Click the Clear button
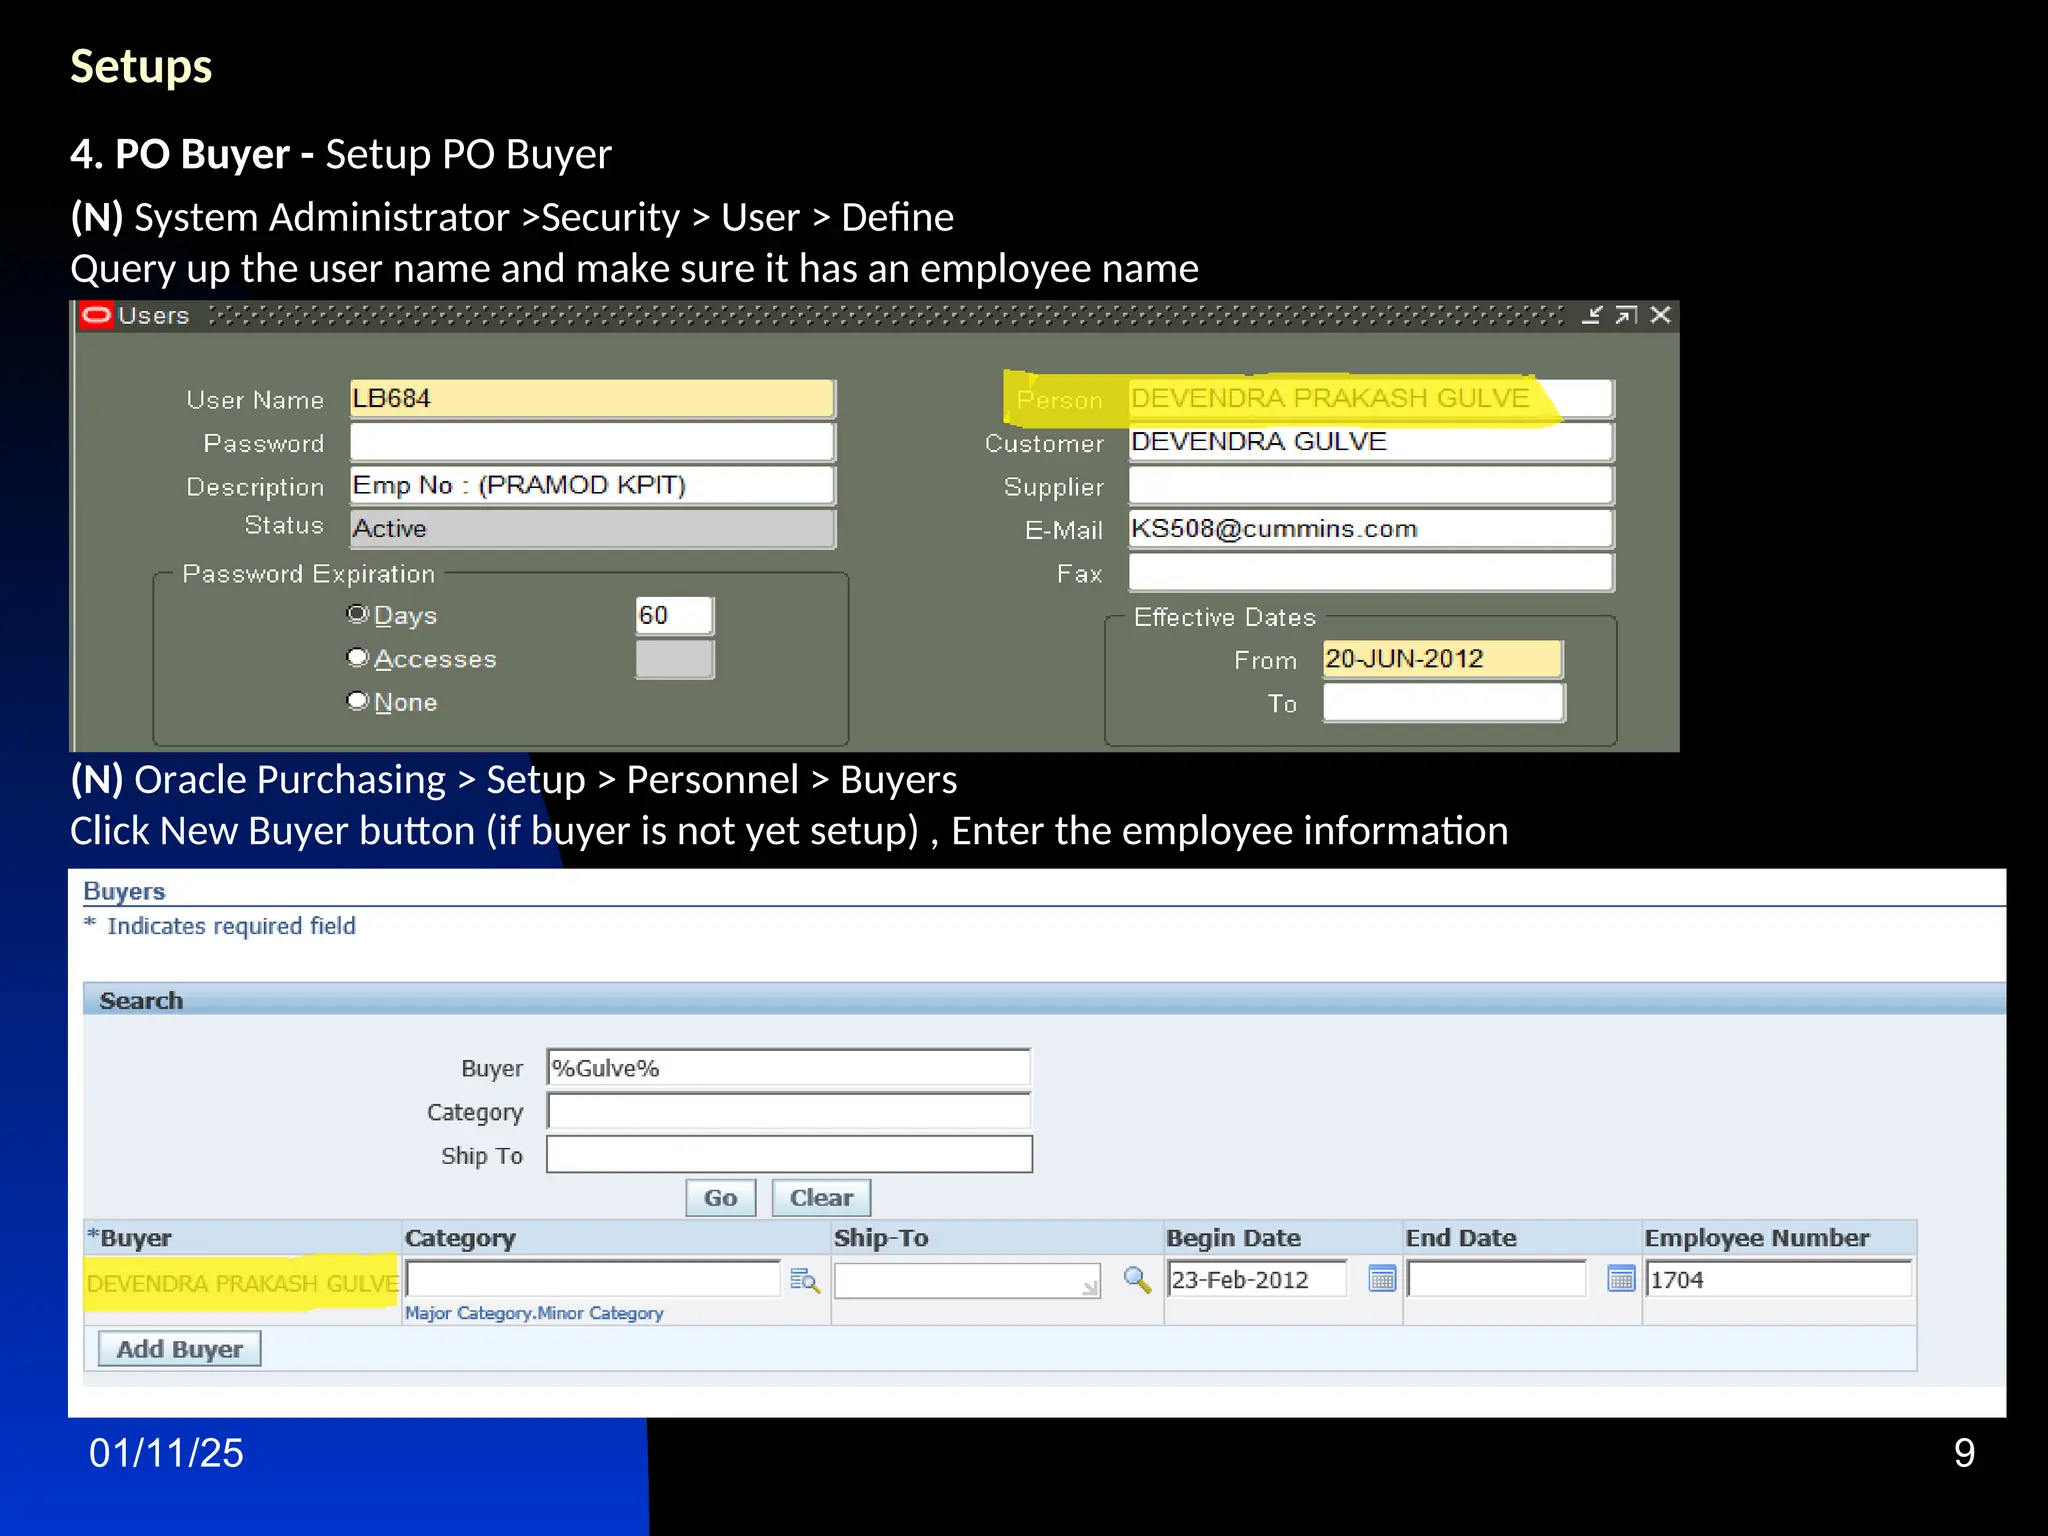Screen dimensions: 2048x1536 [821, 1198]
